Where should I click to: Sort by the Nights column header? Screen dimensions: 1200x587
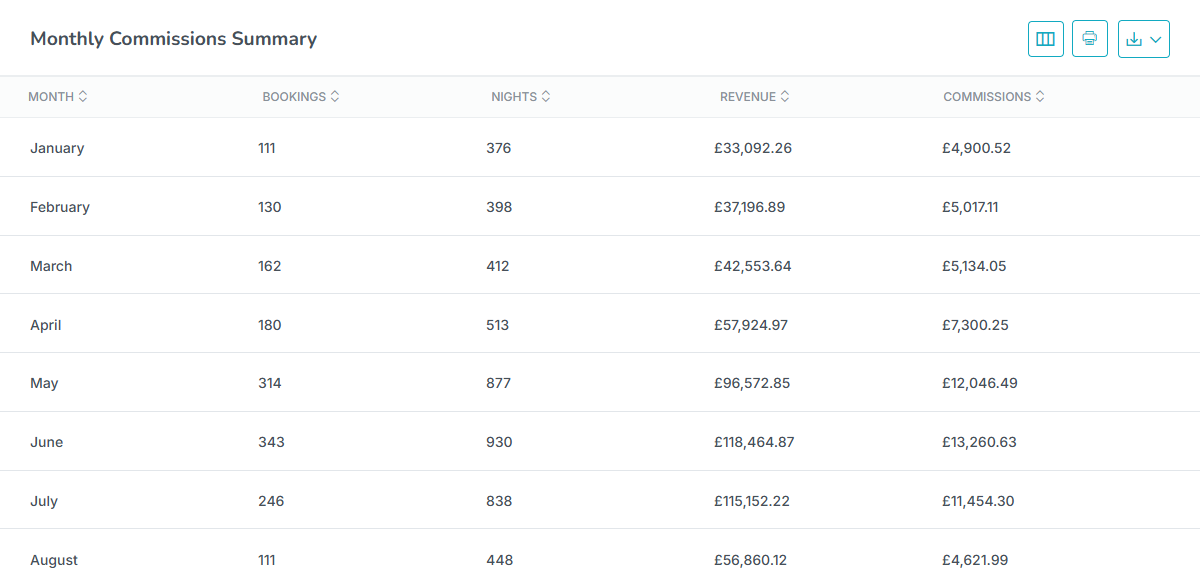(521, 97)
